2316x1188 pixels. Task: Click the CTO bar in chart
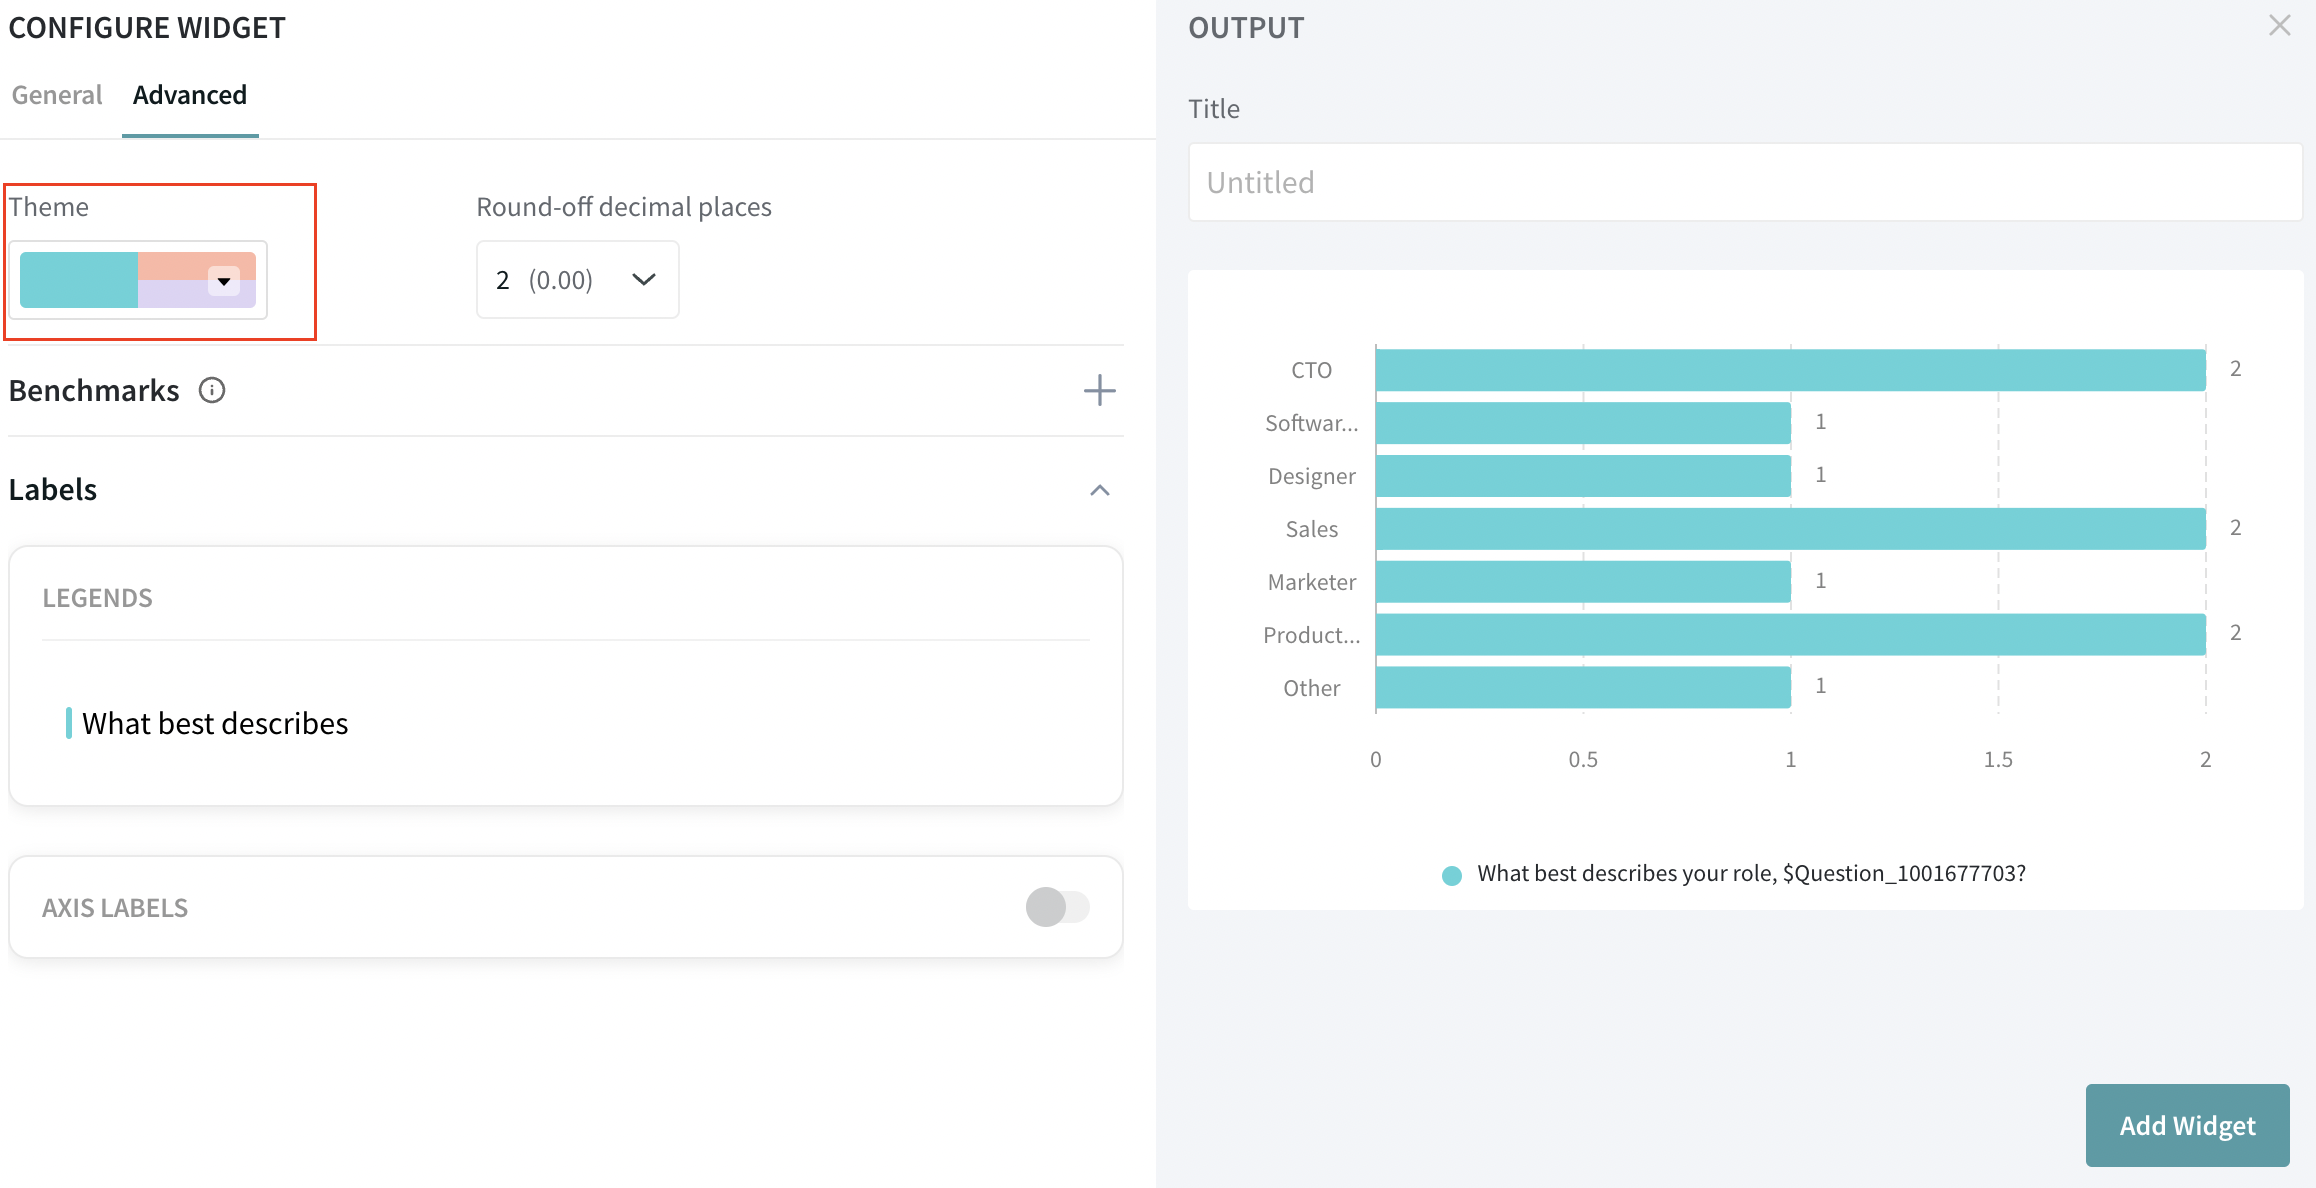pyautogui.click(x=1790, y=370)
